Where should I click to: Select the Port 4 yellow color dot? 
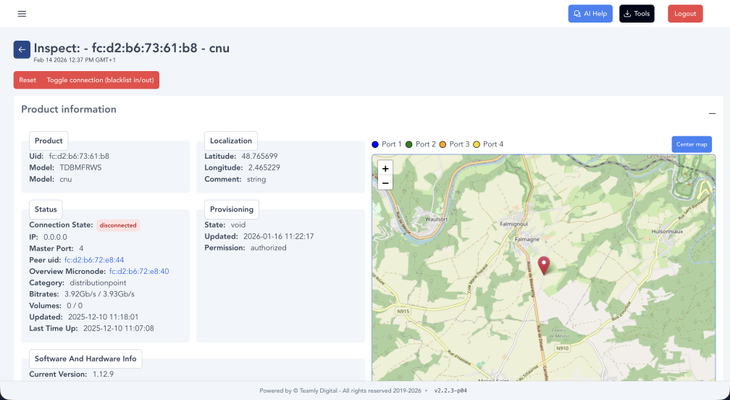[477, 144]
